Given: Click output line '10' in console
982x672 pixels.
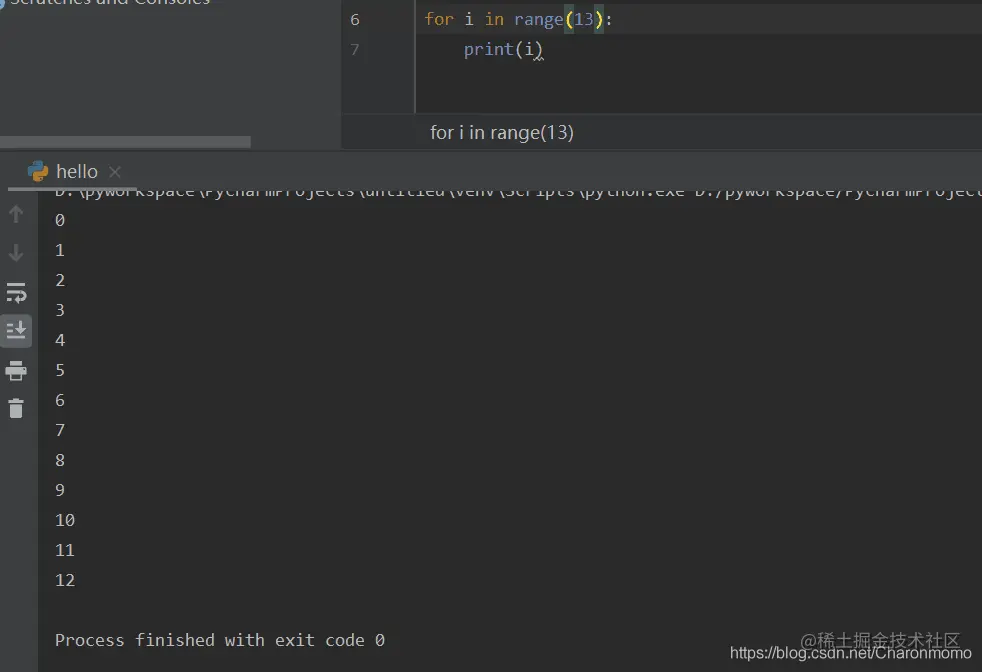Looking at the screenshot, I should (x=65, y=520).
